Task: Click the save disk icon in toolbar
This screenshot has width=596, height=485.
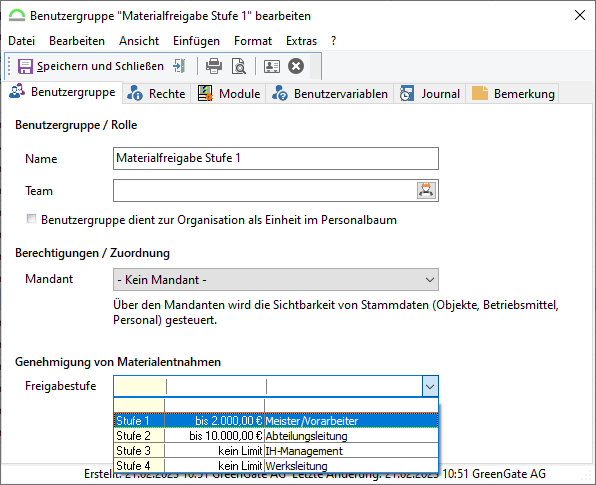Action: coord(25,66)
